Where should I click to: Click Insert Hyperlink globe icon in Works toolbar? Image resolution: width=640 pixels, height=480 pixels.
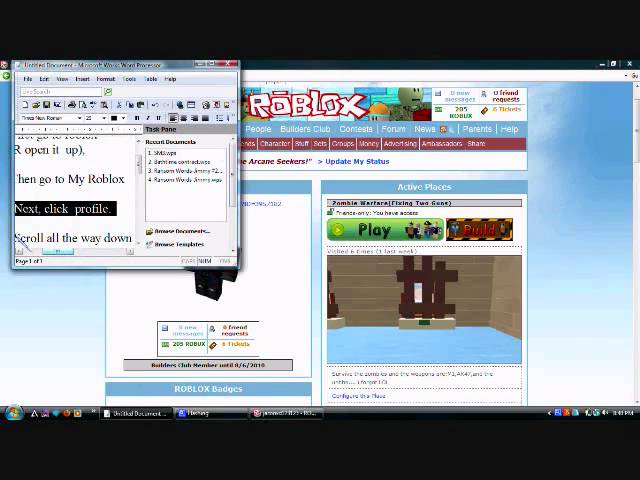180,105
